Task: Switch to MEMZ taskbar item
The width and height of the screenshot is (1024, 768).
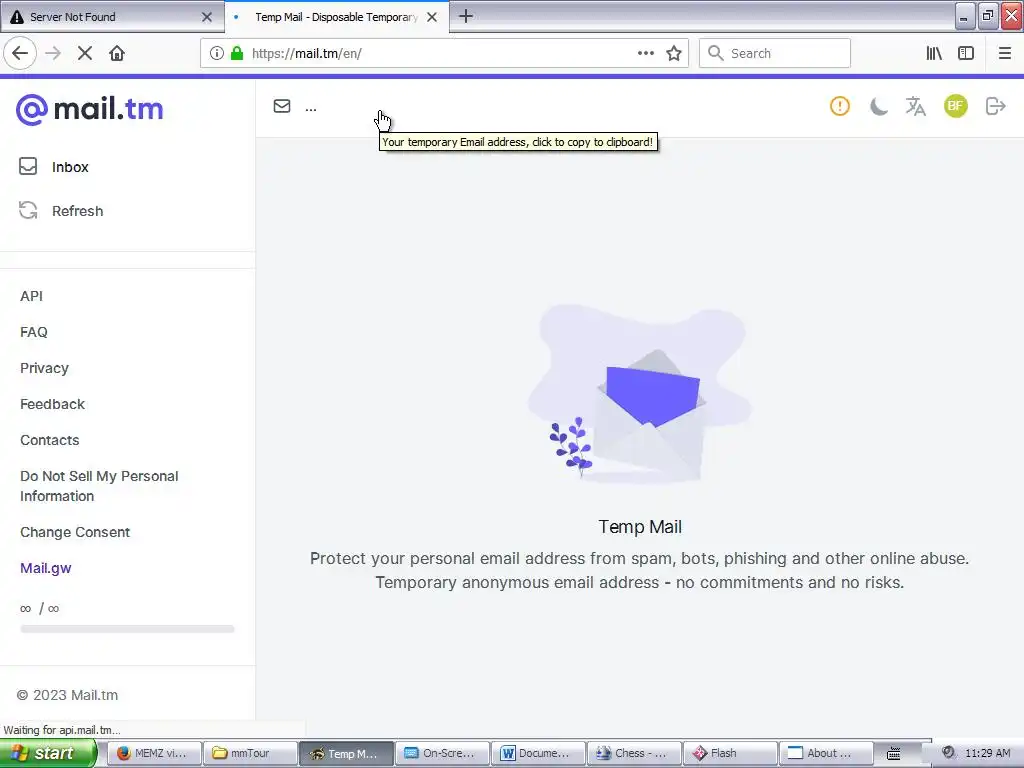Action: point(152,753)
